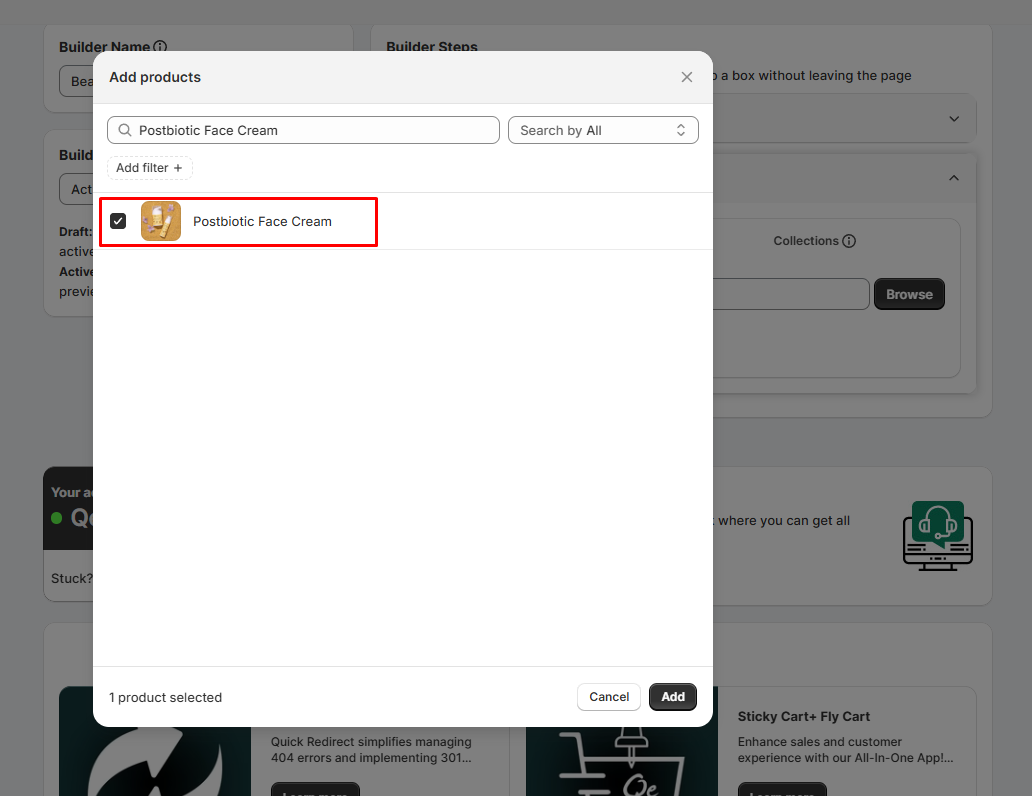Uncheck the Postbiotic Face Cream checkbox
Image resolution: width=1032 pixels, height=796 pixels.
[x=118, y=221]
